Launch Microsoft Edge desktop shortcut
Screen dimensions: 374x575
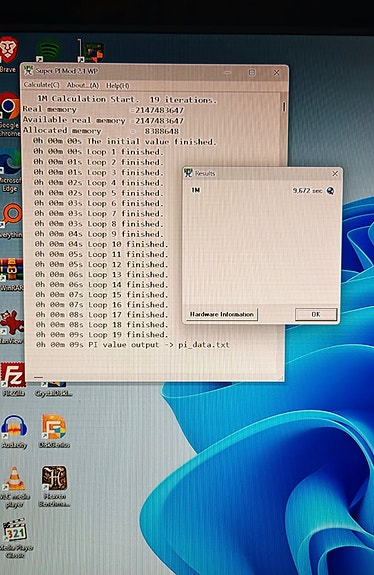[x=10, y=172]
